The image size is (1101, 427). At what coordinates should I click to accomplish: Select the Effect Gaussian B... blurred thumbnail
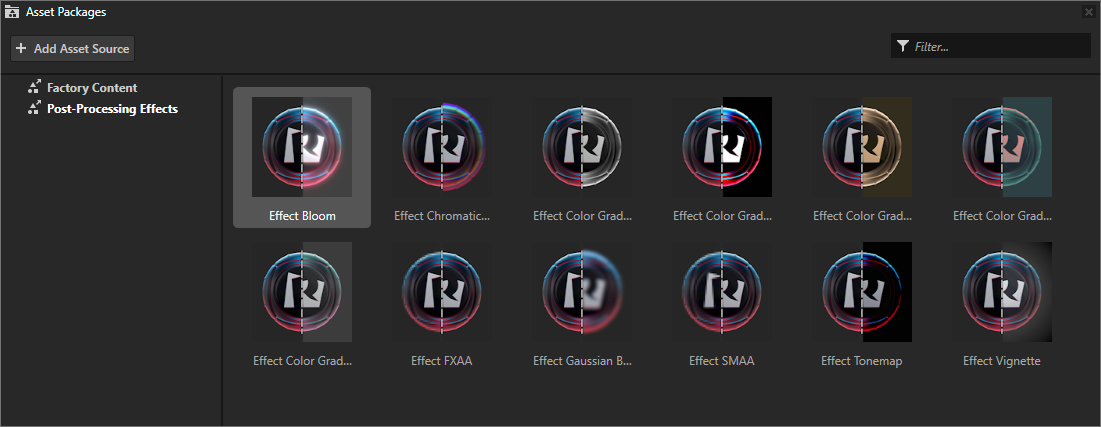click(x=582, y=292)
